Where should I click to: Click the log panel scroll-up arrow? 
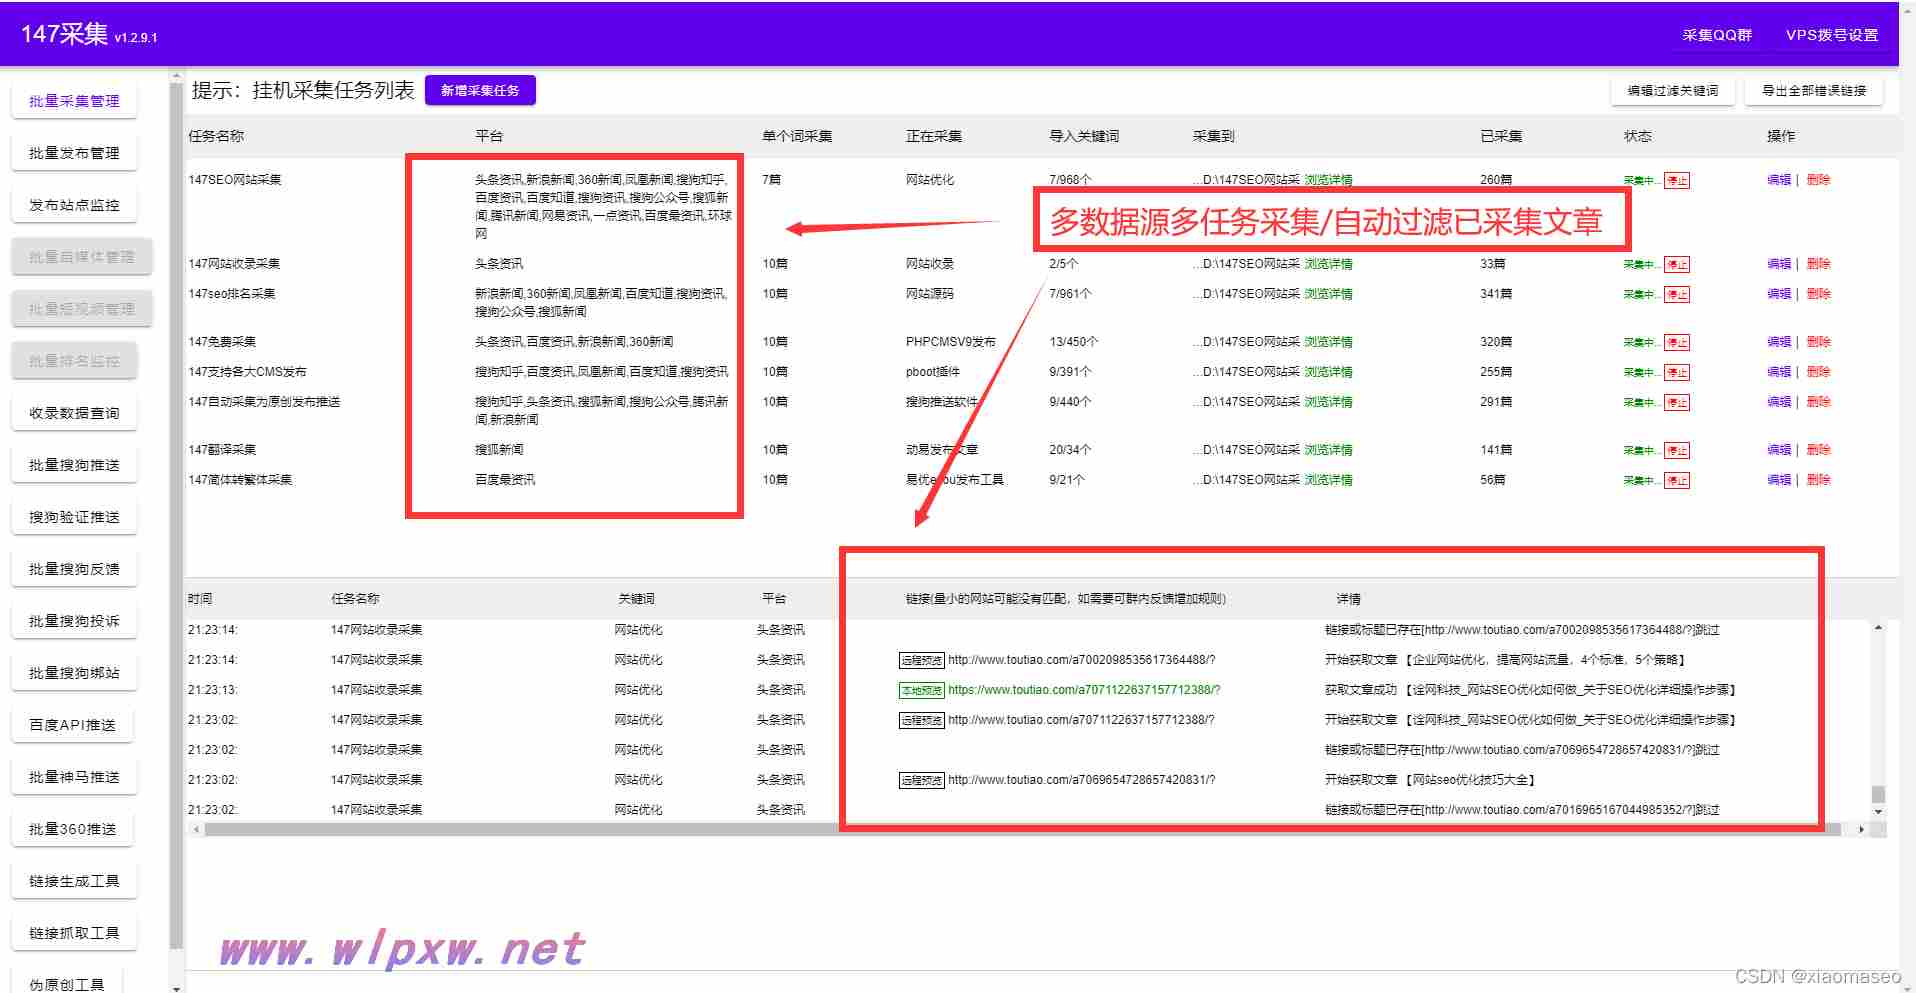(1878, 628)
